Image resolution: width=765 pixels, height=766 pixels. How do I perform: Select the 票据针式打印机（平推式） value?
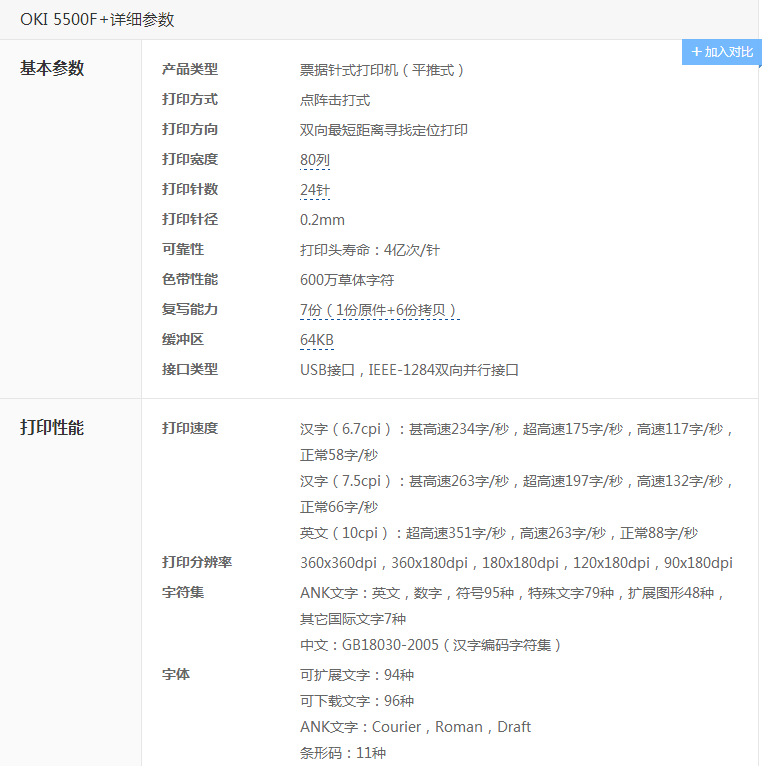[381, 70]
